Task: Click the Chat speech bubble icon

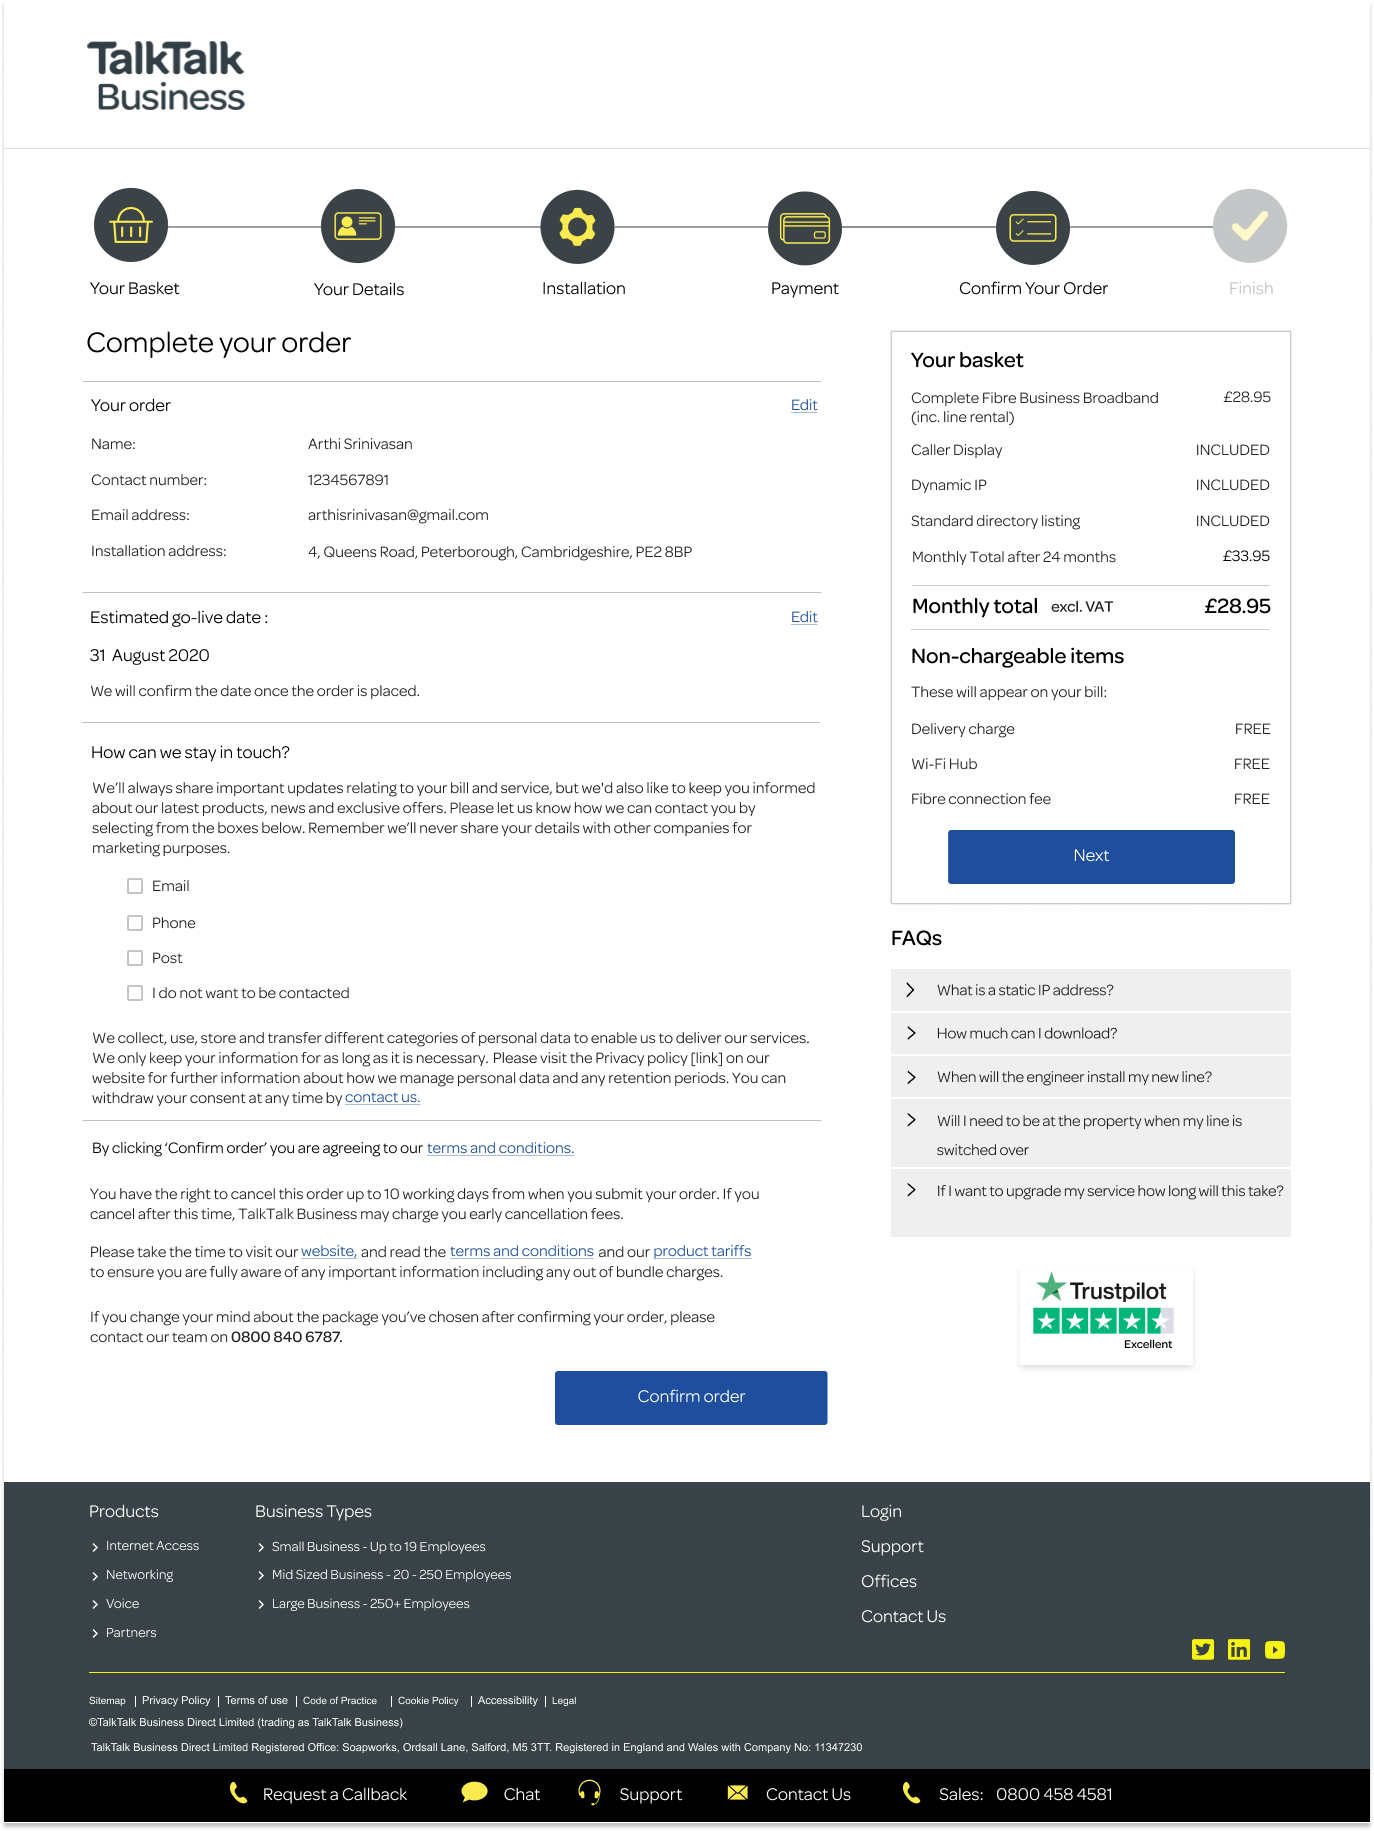Action: coord(474,1793)
